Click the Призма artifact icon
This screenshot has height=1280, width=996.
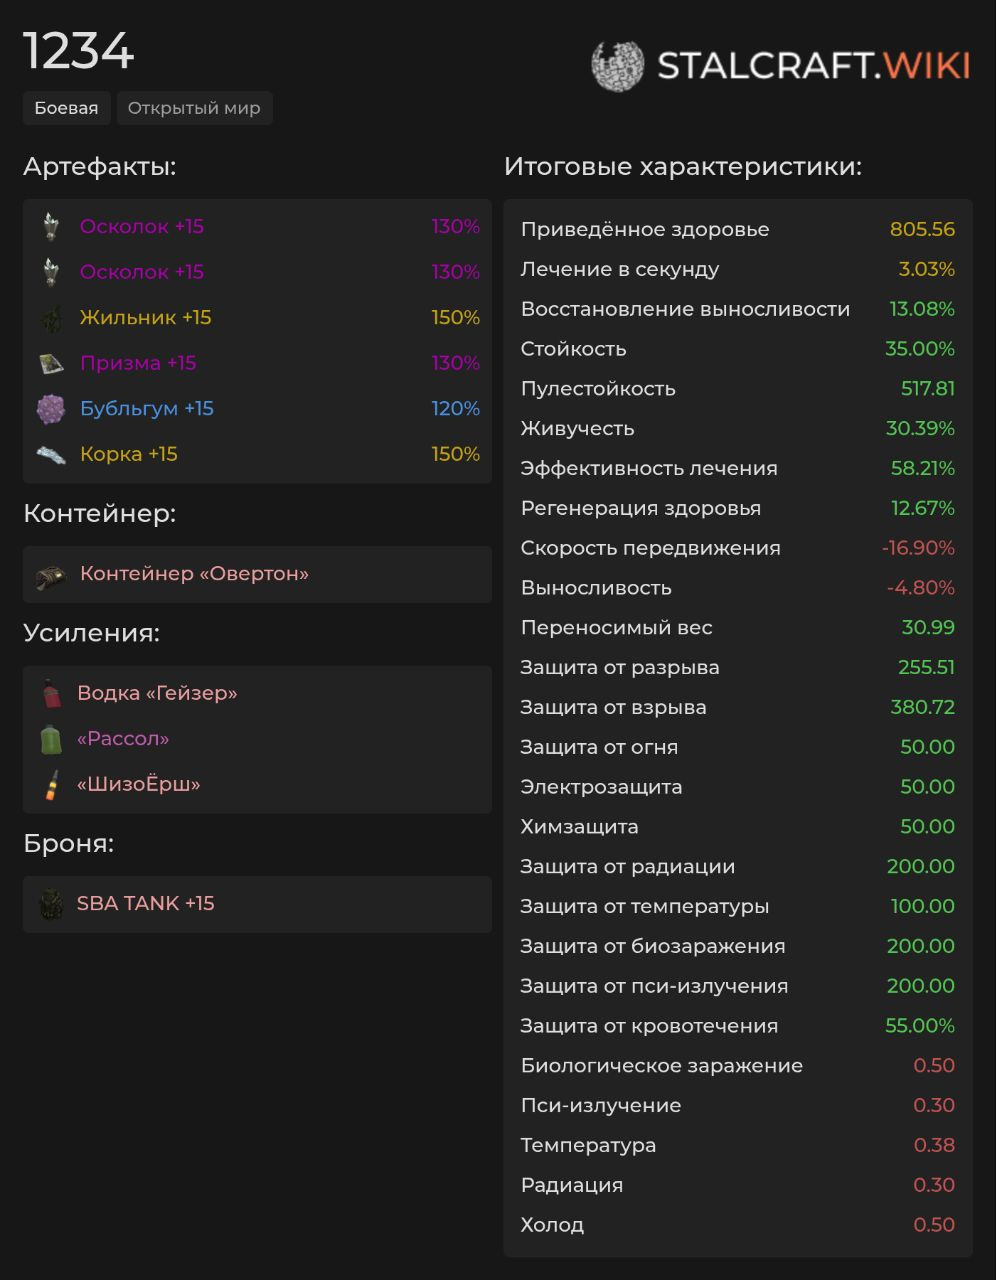point(51,363)
